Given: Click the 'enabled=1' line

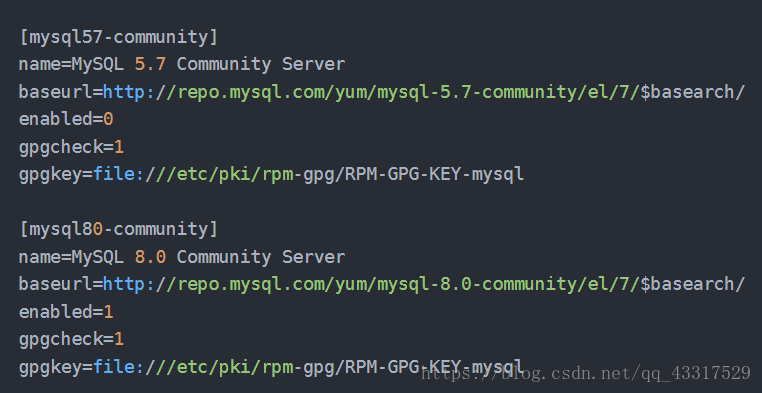Looking at the screenshot, I should pyautogui.click(x=66, y=312).
